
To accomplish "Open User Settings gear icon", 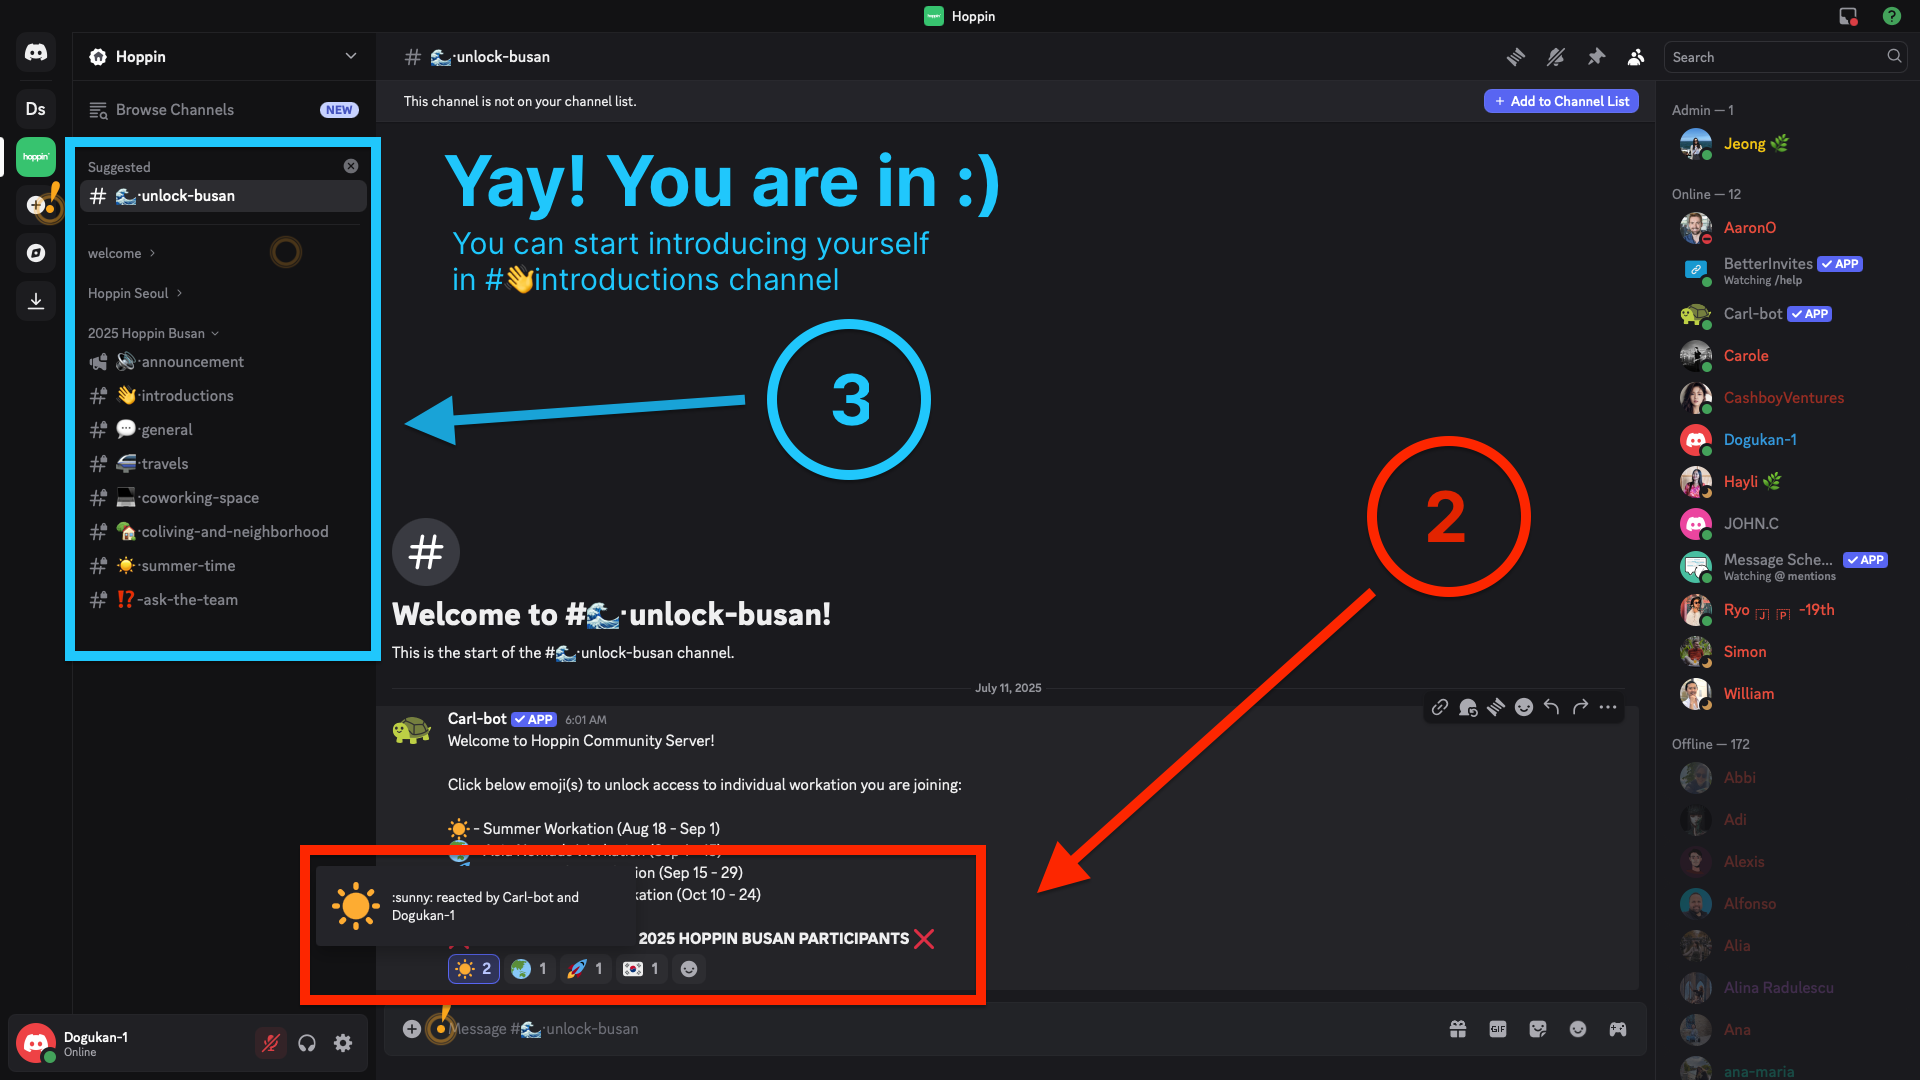I will click(343, 1043).
